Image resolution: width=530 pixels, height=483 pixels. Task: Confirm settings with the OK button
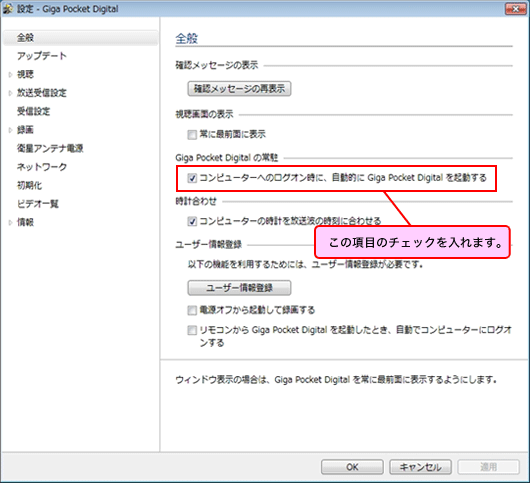352,467
